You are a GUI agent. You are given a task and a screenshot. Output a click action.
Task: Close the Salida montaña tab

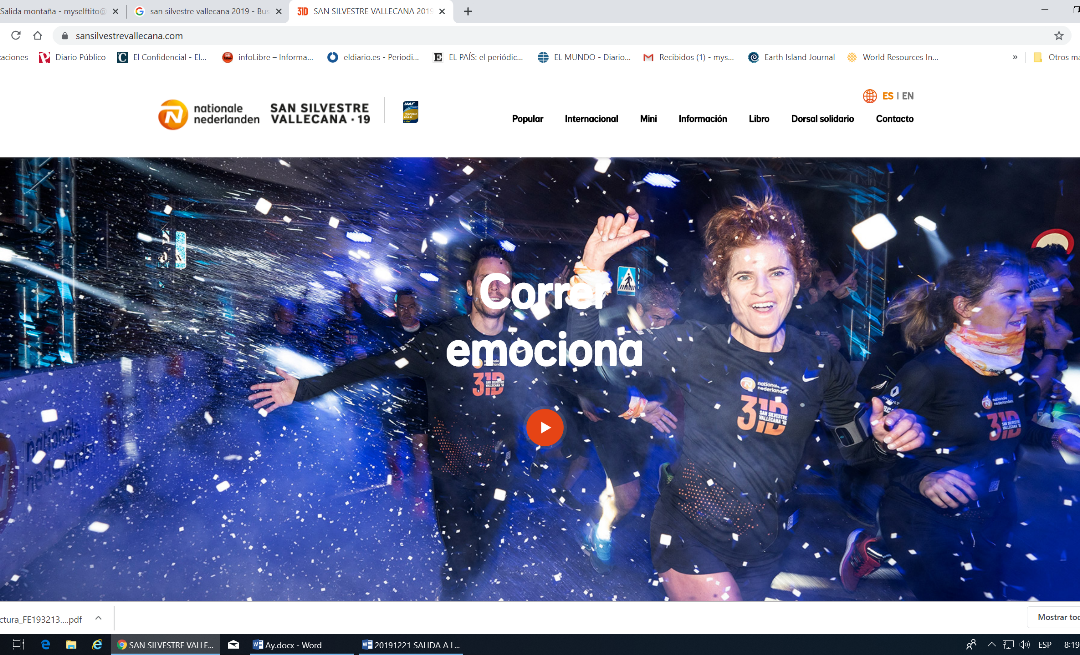115,11
